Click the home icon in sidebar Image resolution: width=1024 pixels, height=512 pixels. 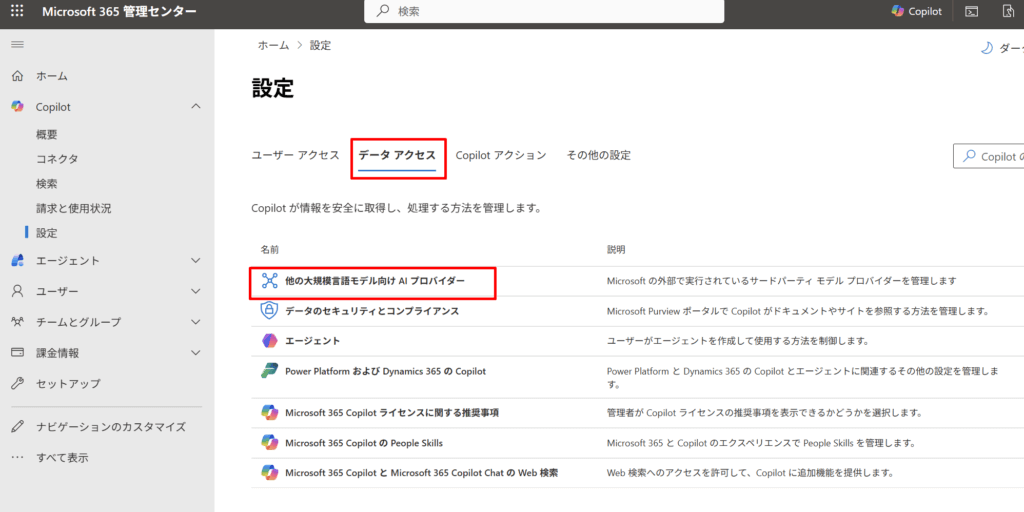[17, 76]
